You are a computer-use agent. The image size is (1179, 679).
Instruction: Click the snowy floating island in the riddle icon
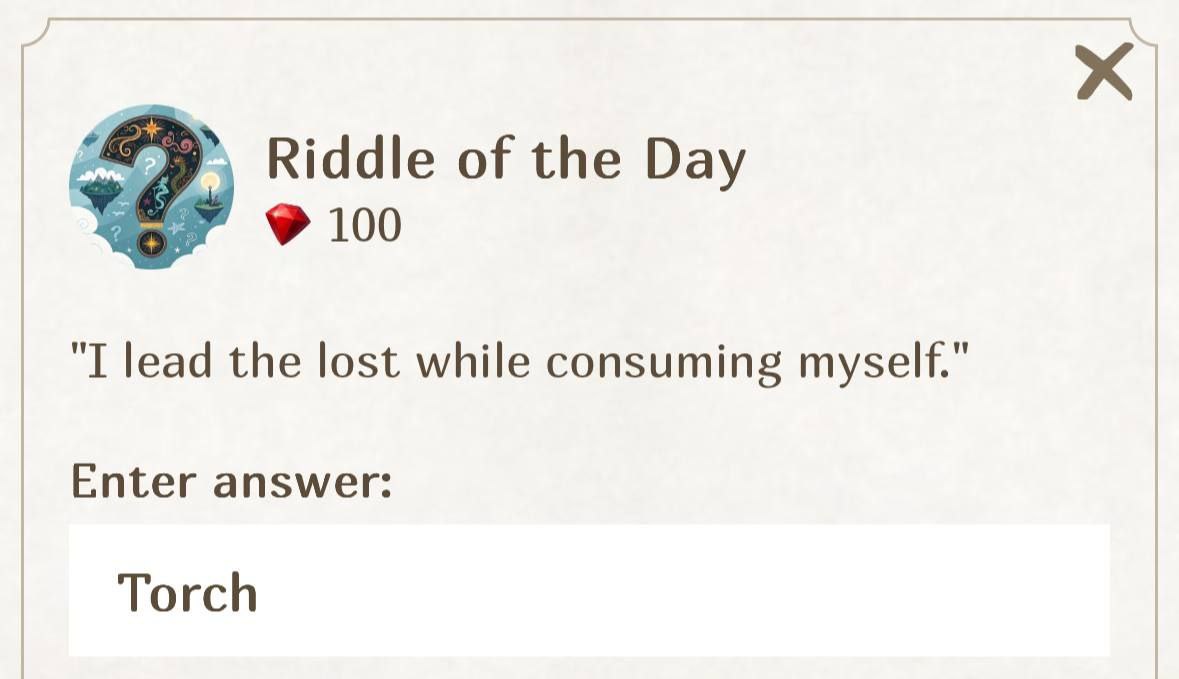pyautogui.click(x=101, y=181)
